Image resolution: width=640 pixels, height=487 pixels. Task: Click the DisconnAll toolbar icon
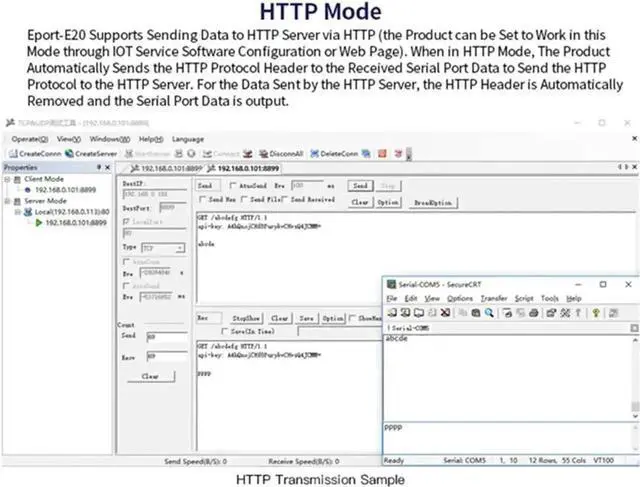(261, 153)
